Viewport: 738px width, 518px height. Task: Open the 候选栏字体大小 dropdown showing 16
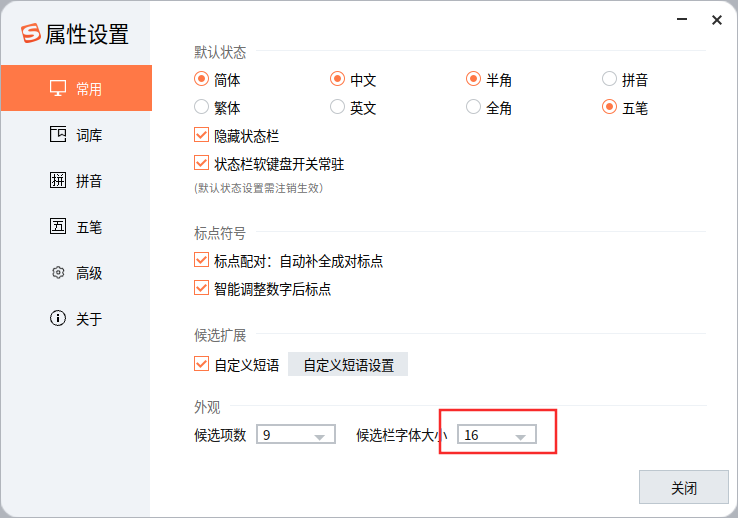(497, 434)
